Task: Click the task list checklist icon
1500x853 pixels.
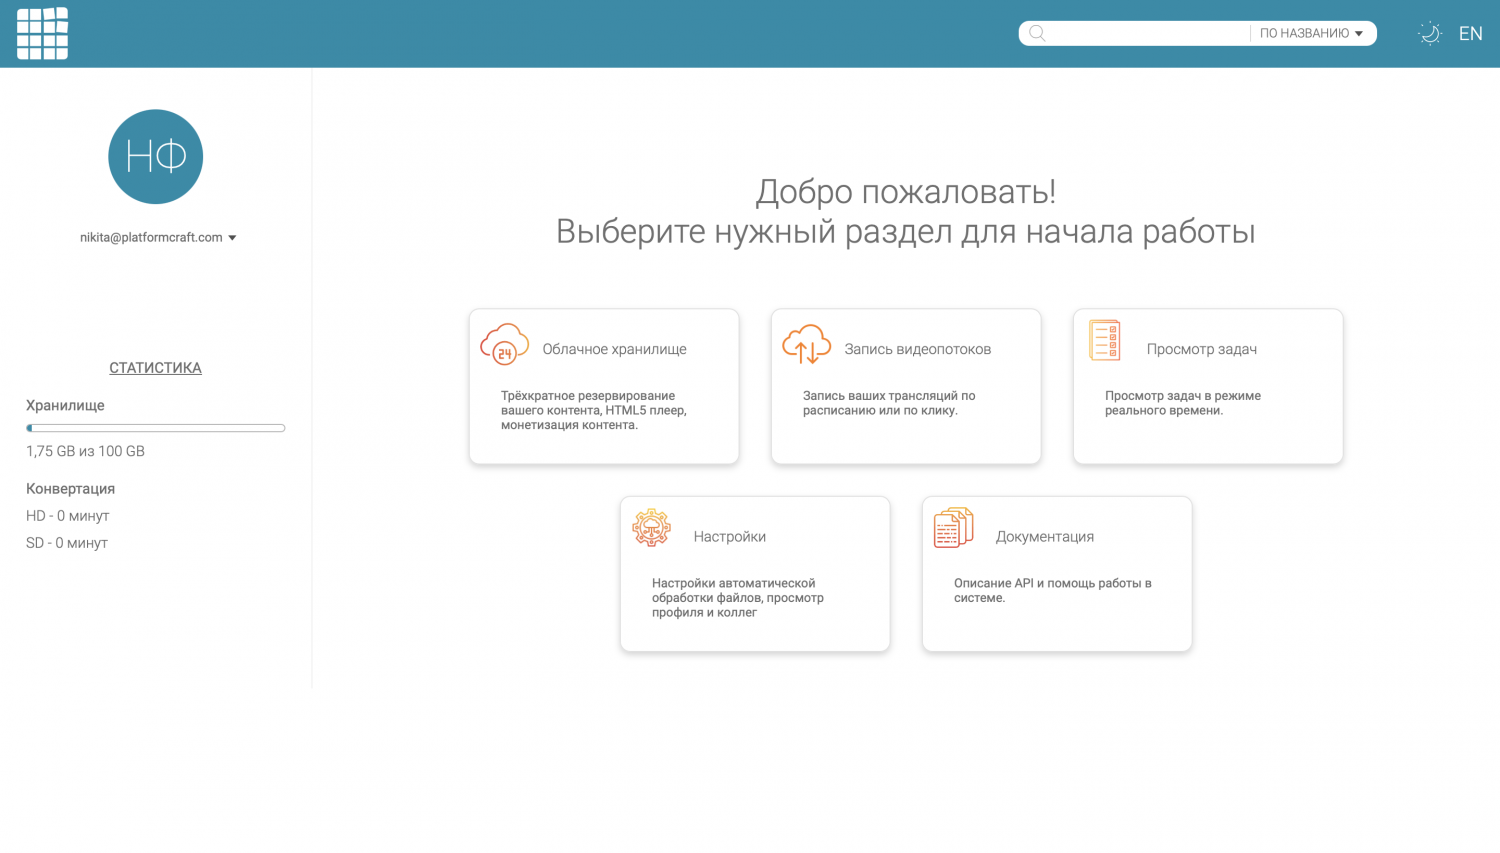Action: (x=1104, y=341)
